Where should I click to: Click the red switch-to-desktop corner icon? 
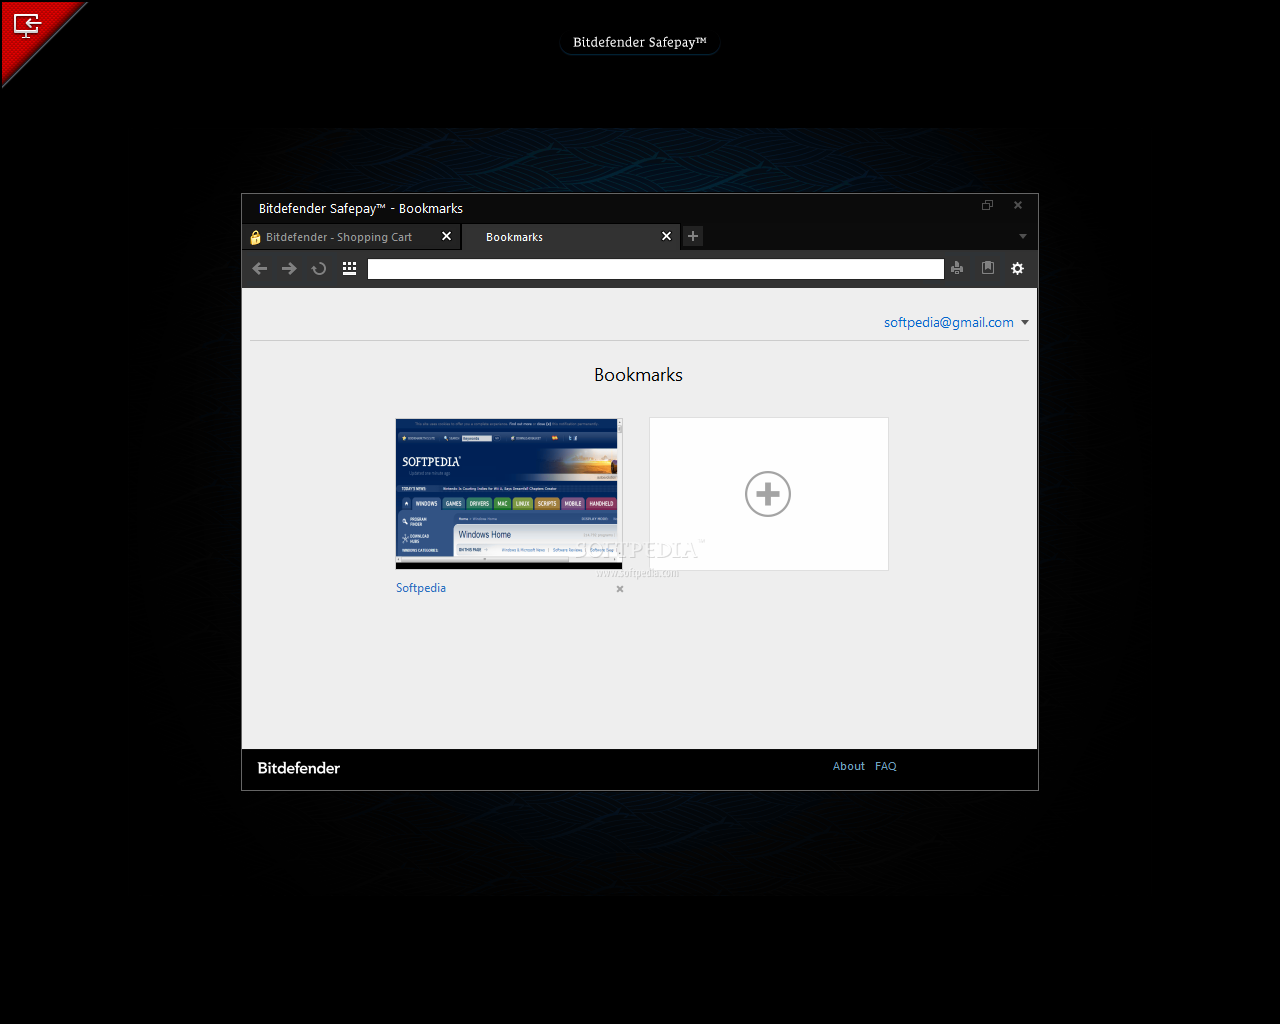point(27,25)
